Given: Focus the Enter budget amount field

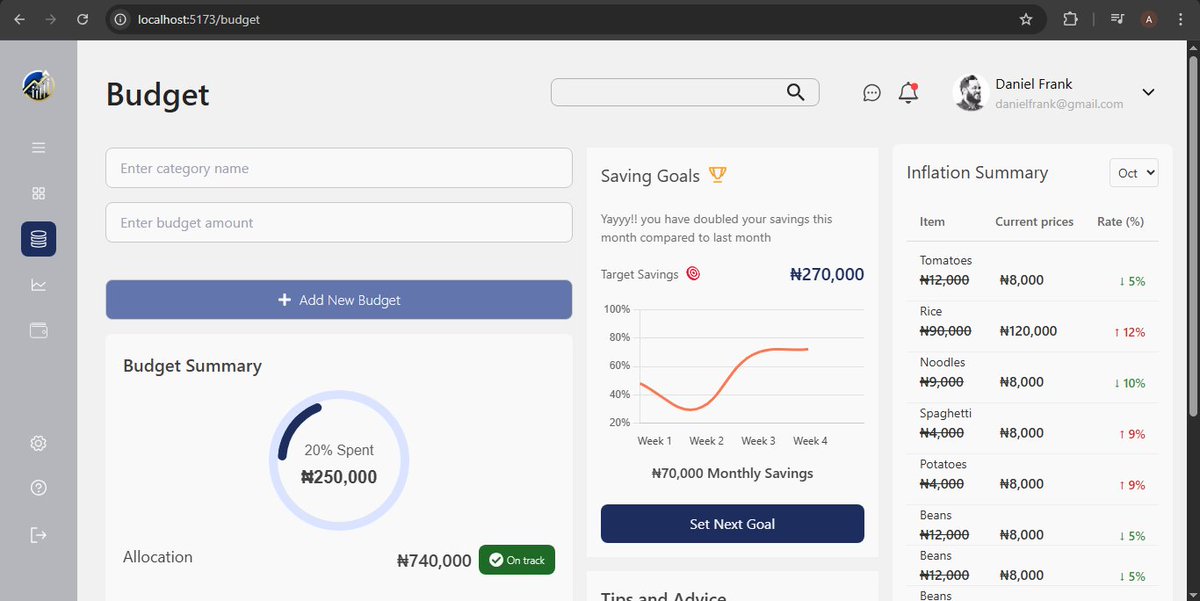Looking at the screenshot, I should (339, 222).
